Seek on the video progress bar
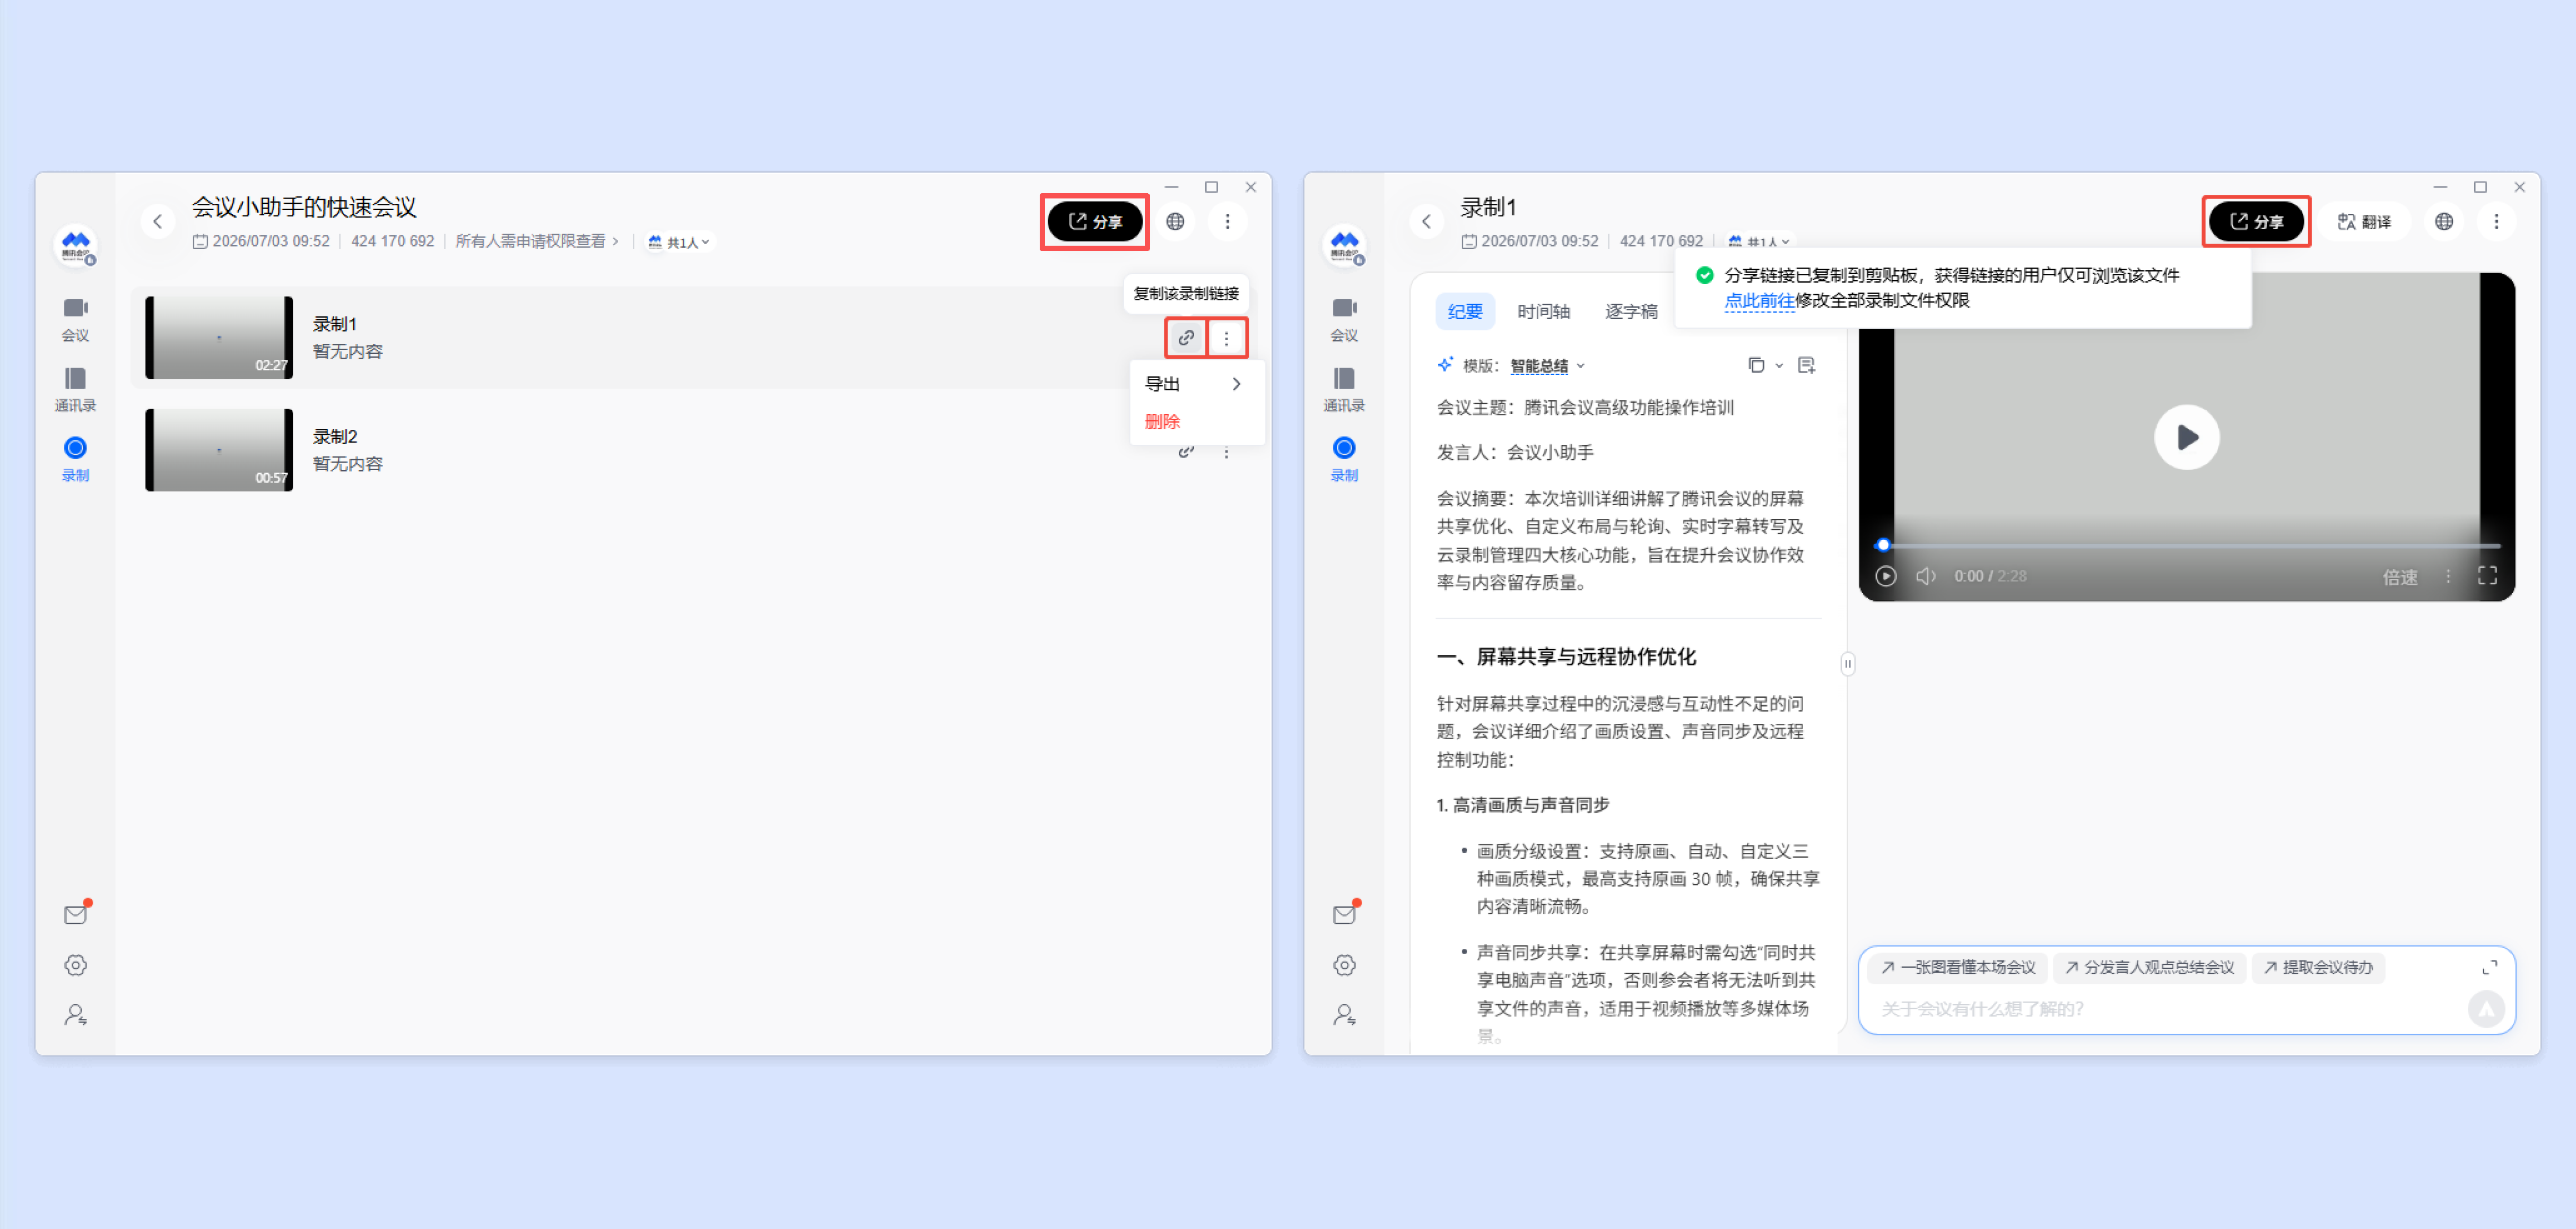 click(2187, 545)
